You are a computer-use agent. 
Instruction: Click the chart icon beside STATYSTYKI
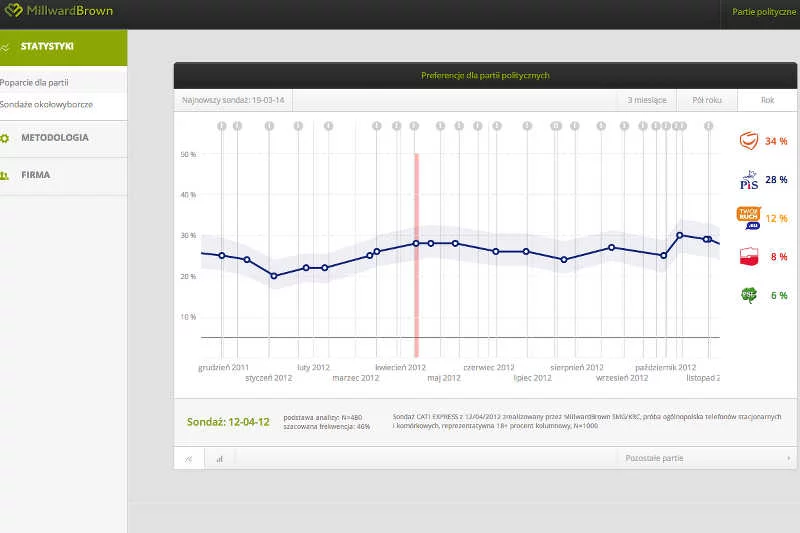click(5, 48)
